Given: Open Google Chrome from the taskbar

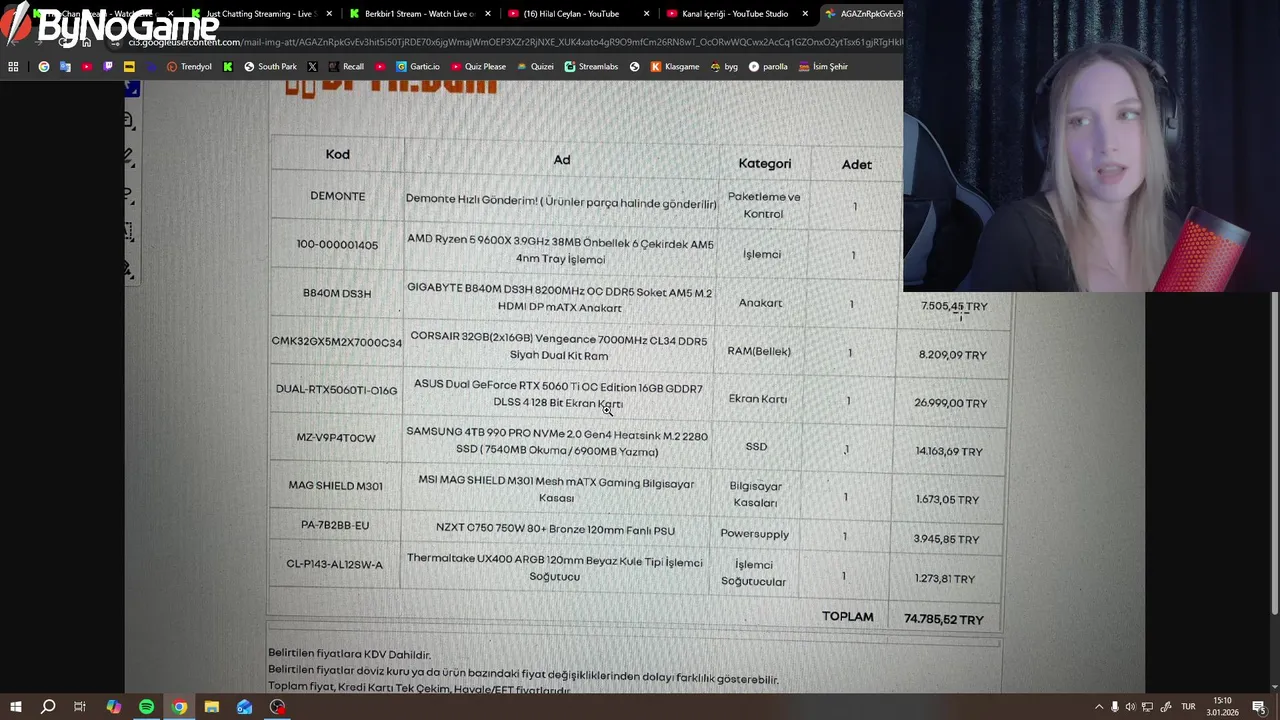Looking at the screenshot, I should [179, 707].
